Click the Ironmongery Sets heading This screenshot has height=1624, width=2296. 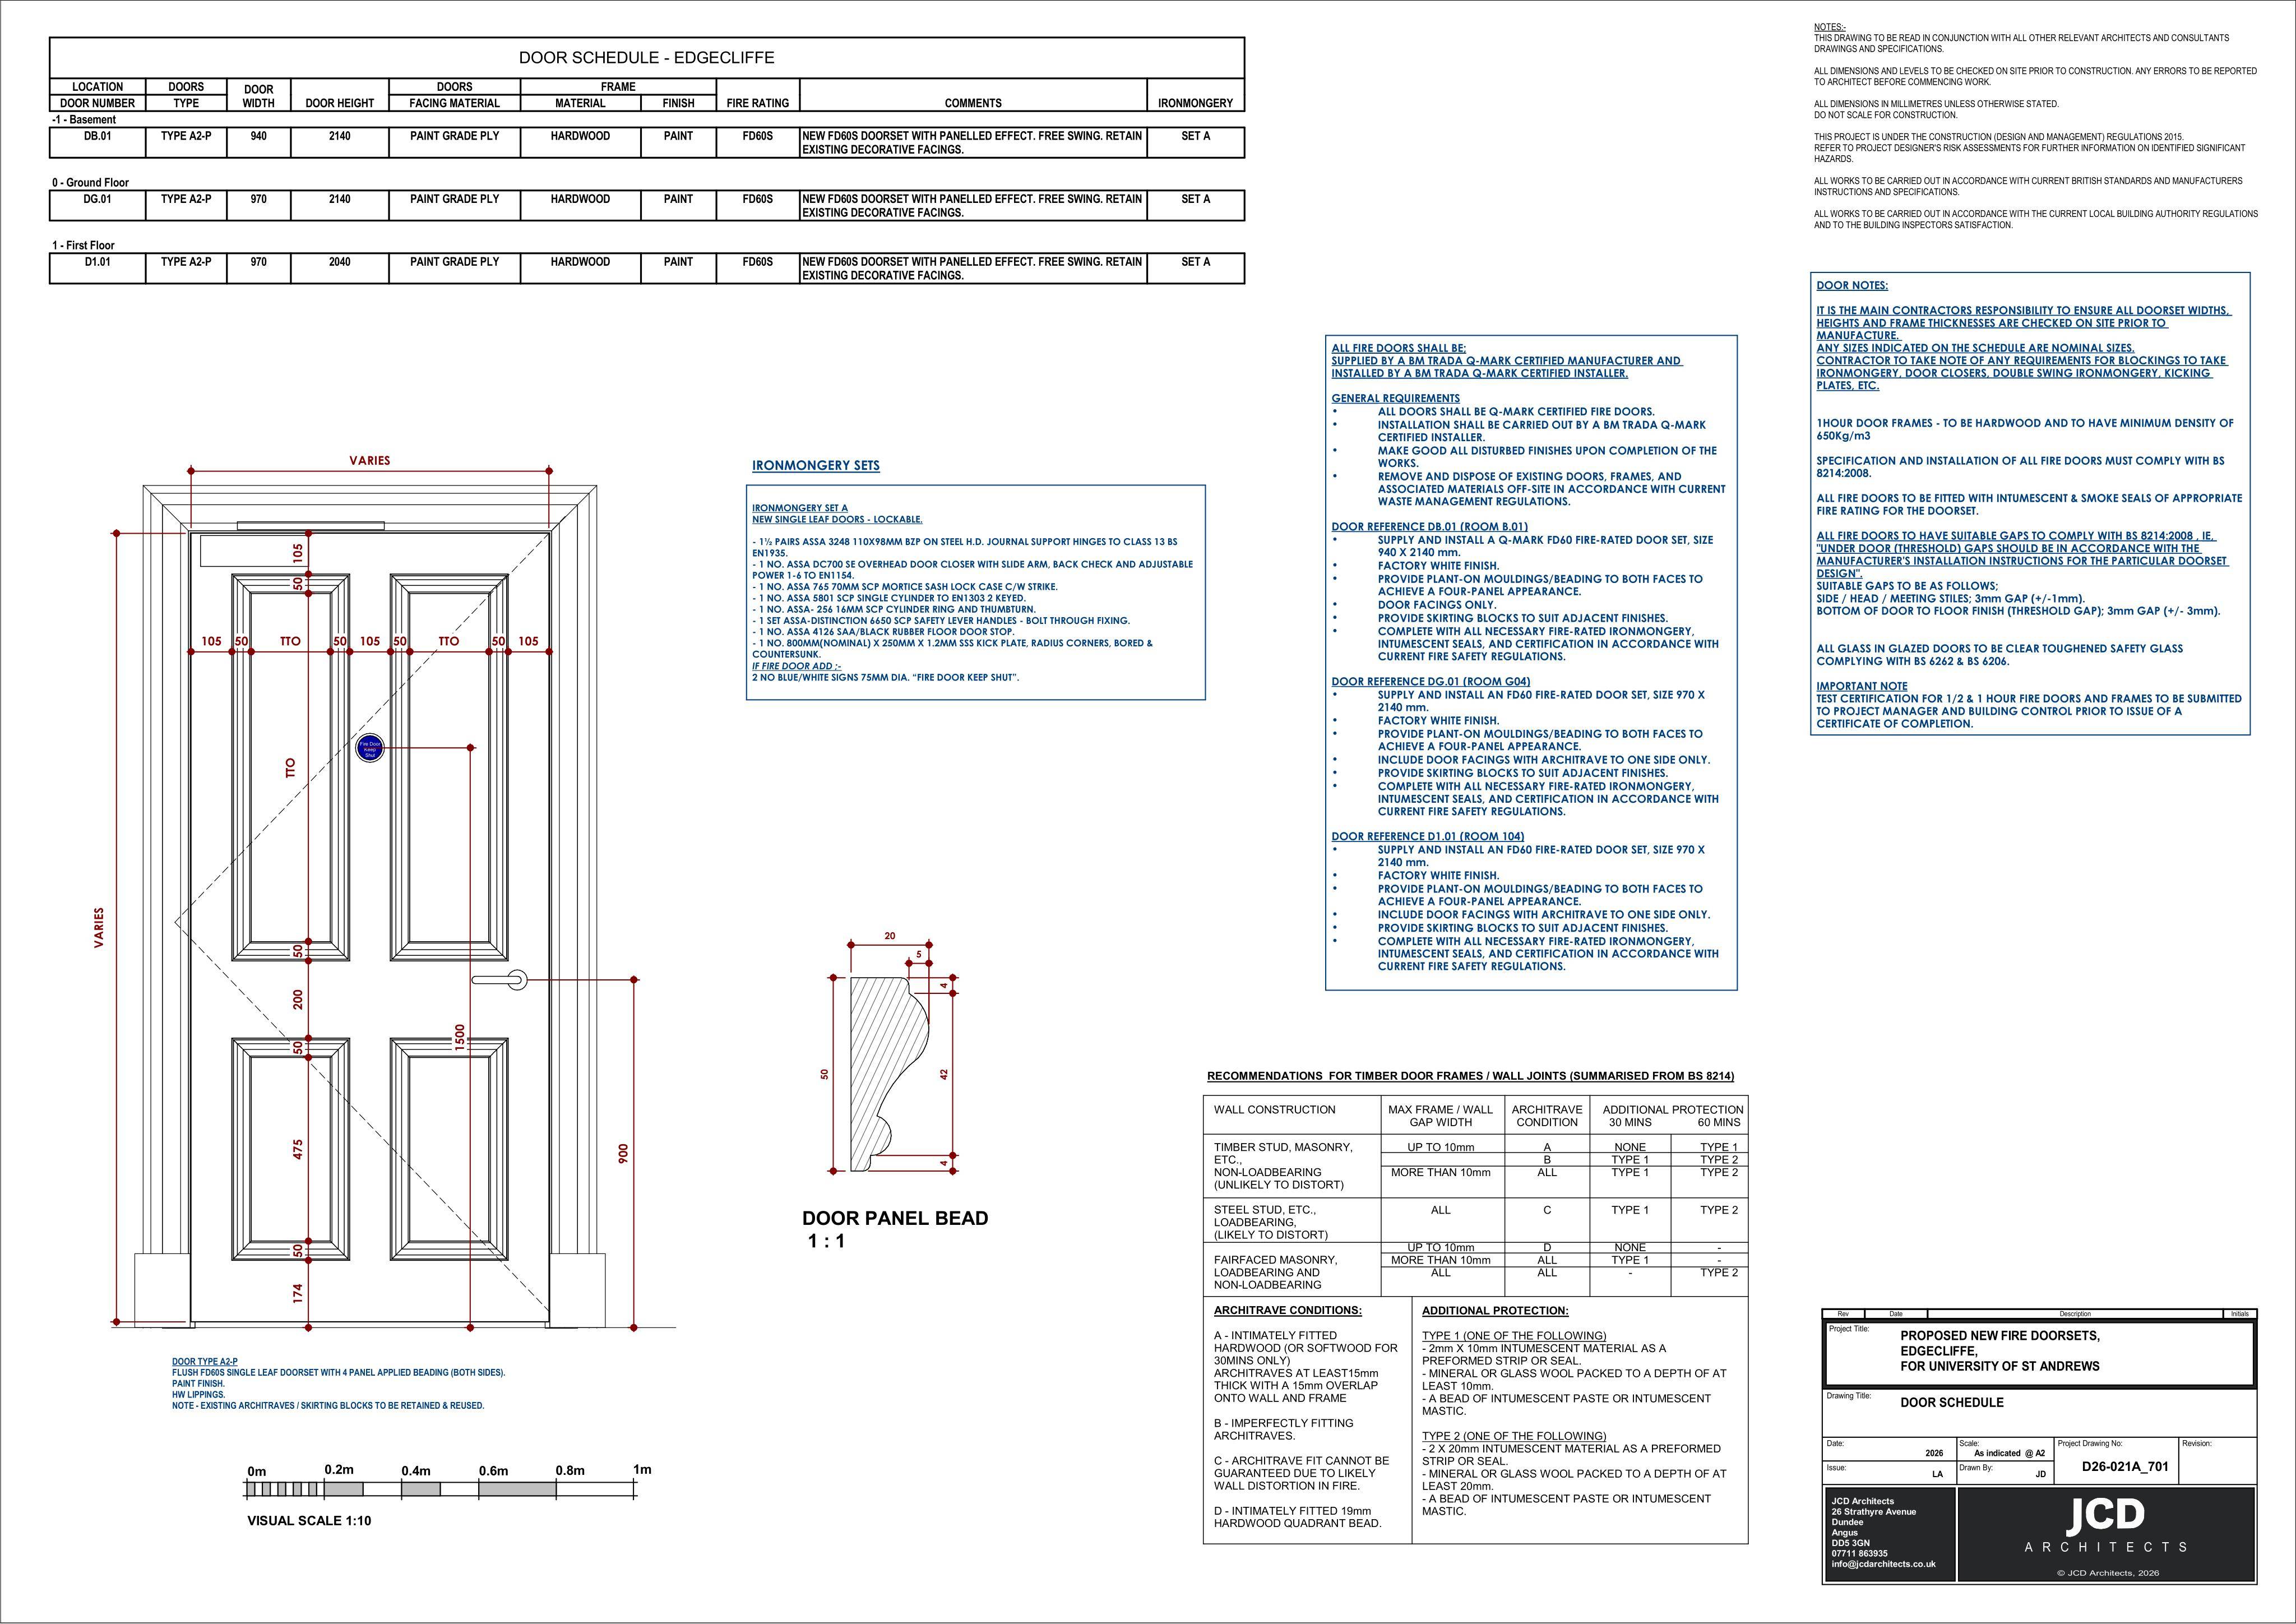pos(816,465)
